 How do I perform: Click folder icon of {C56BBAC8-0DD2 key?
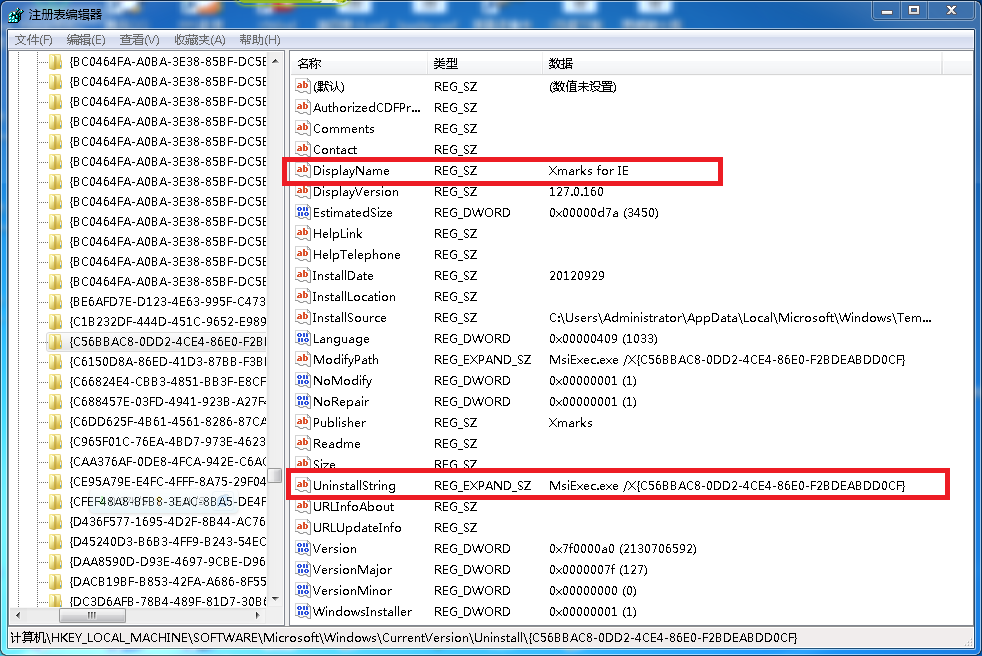click(x=56, y=341)
